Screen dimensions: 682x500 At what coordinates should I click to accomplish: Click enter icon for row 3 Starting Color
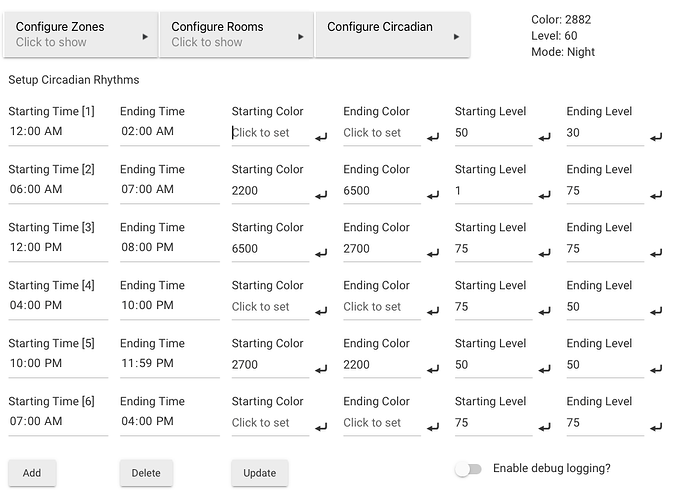coord(321,253)
